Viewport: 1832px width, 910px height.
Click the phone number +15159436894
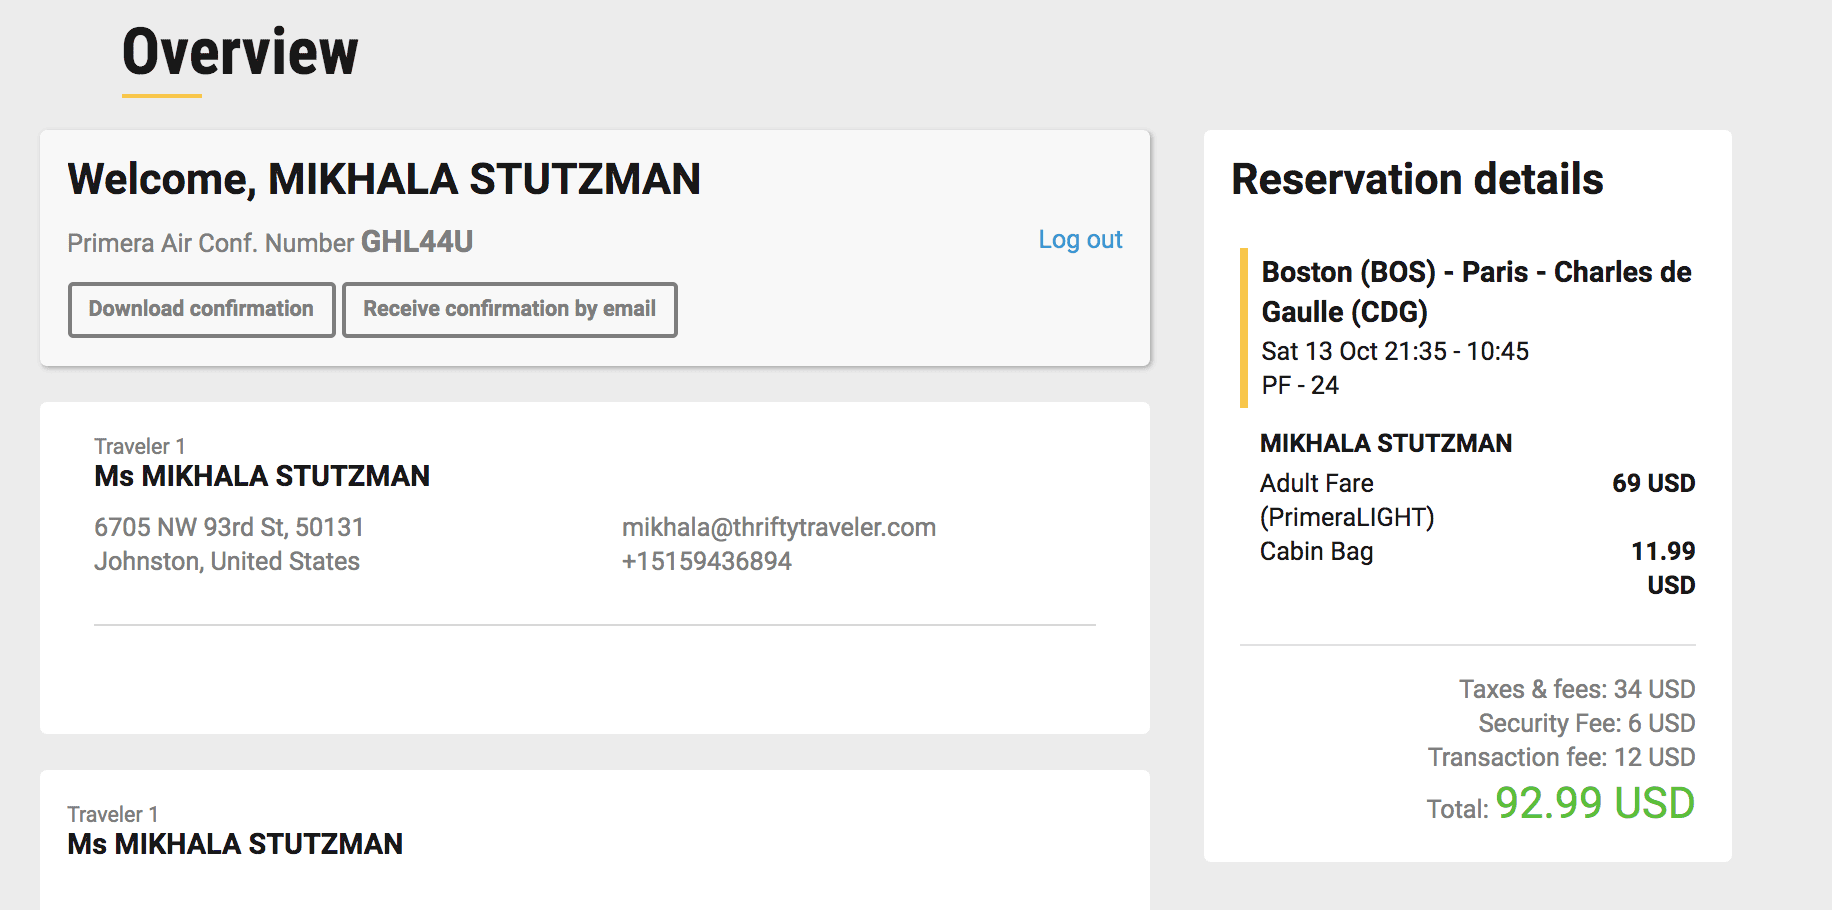click(x=706, y=561)
